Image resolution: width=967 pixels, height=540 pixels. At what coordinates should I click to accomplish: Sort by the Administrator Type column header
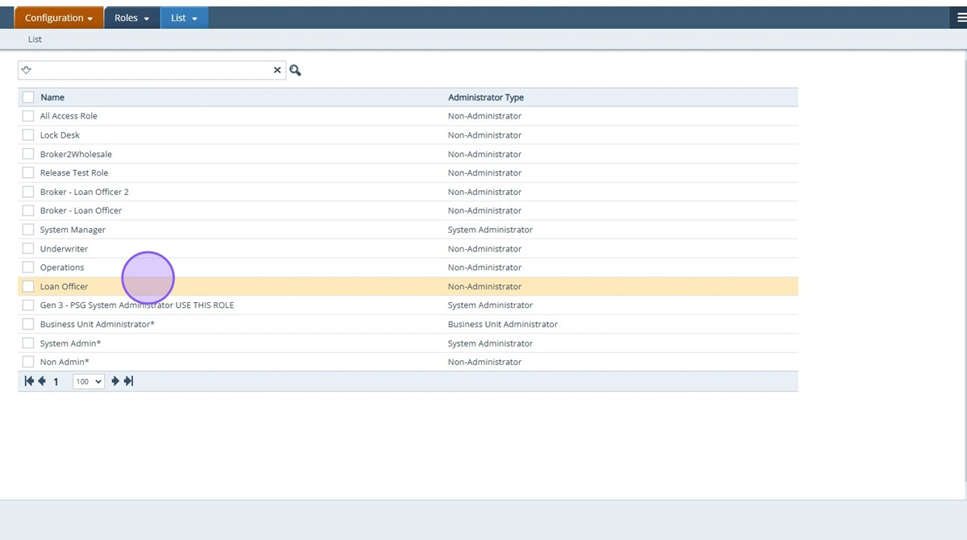tap(486, 98)
